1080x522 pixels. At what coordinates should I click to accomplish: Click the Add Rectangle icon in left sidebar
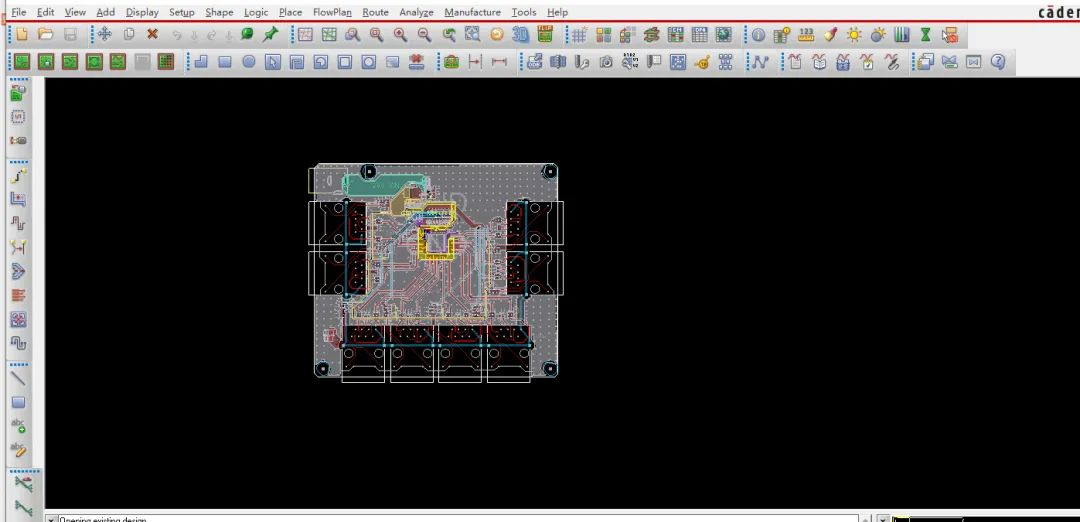(x=19, y=402)
